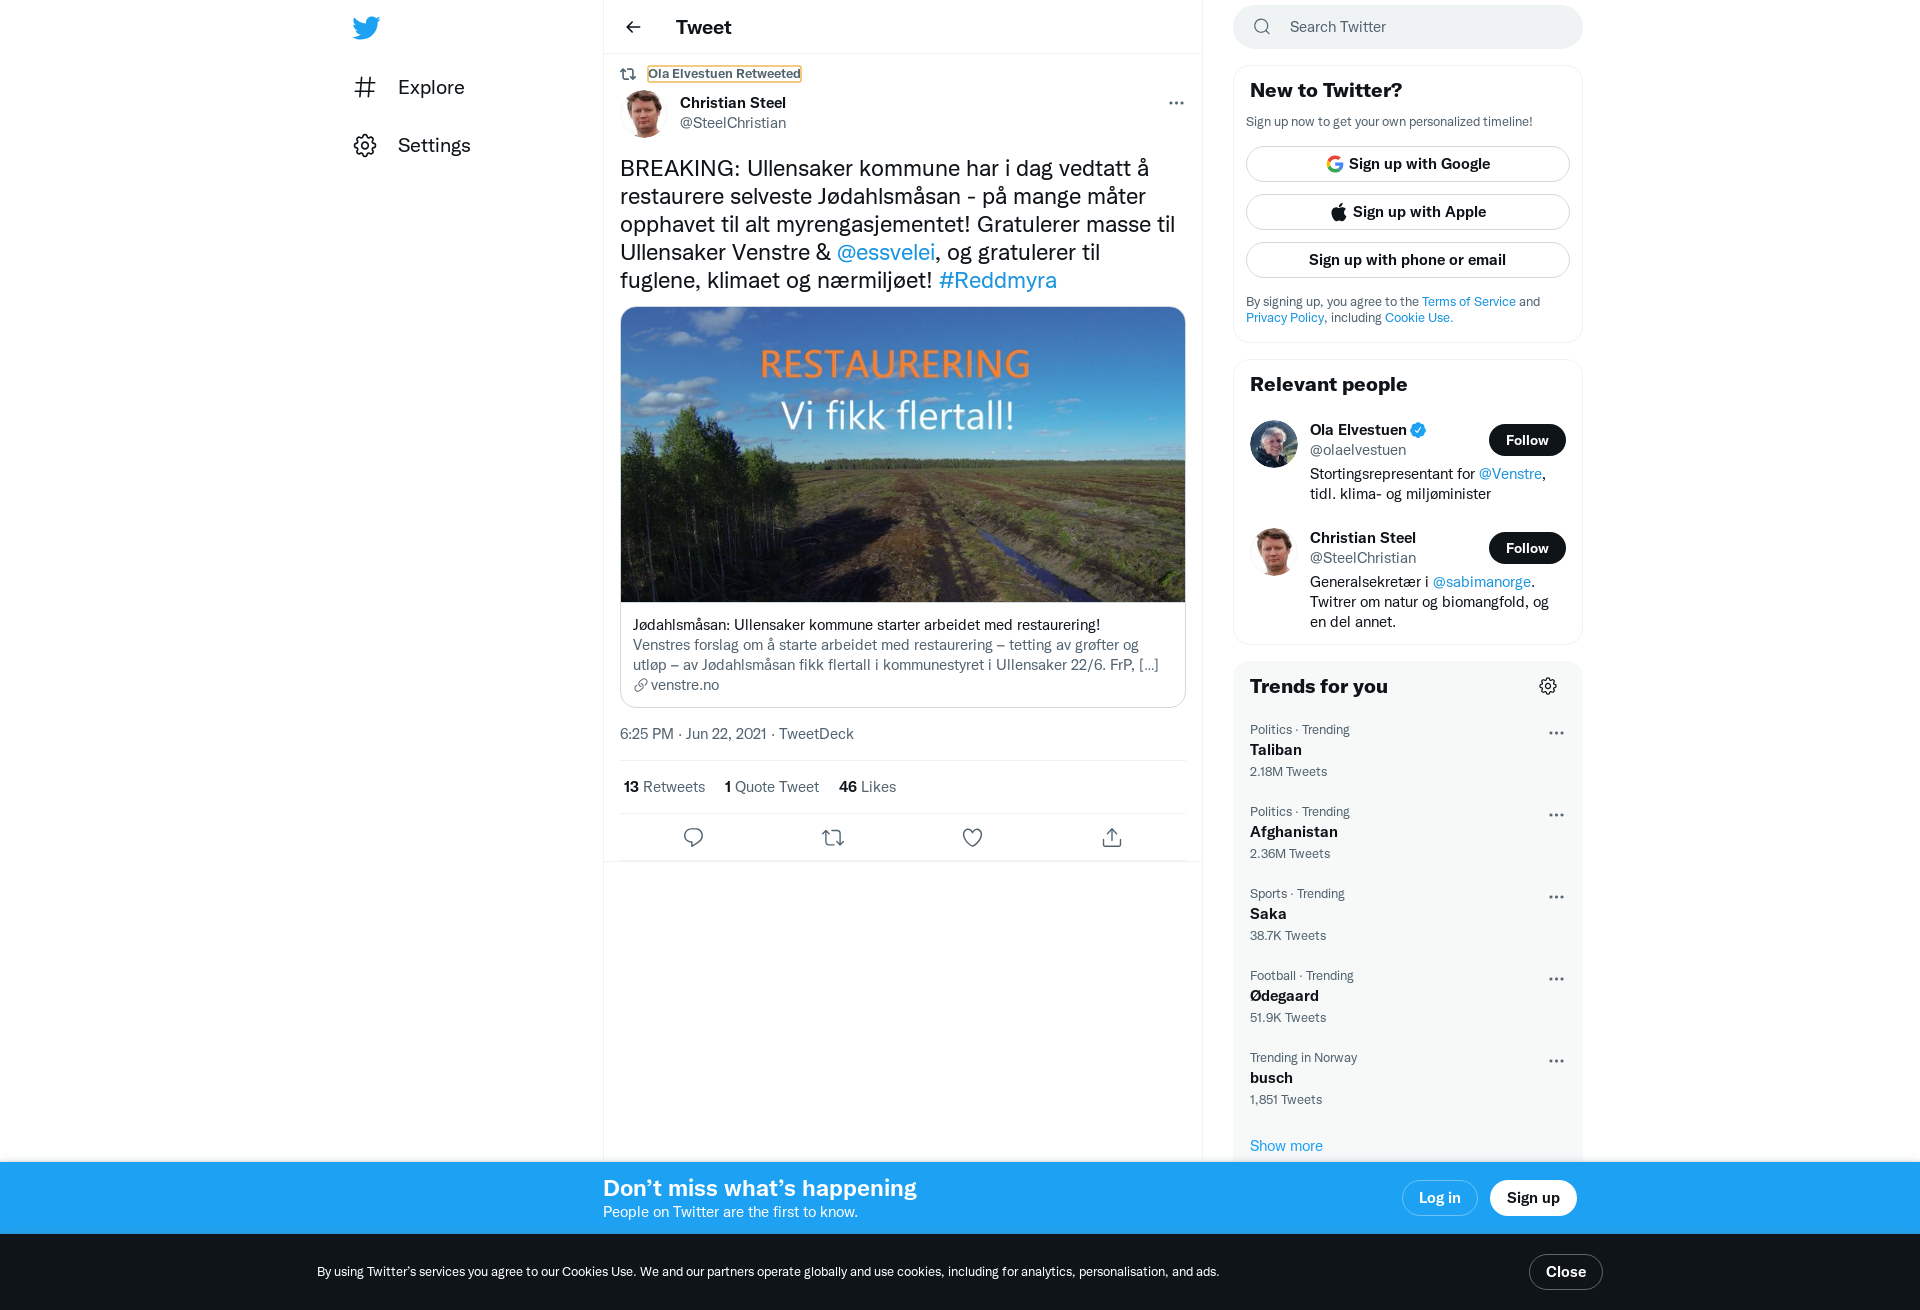Open the tweet's three-dot more menu
Viewport: 1920px width, 1310px height.
coord(1176,103)
